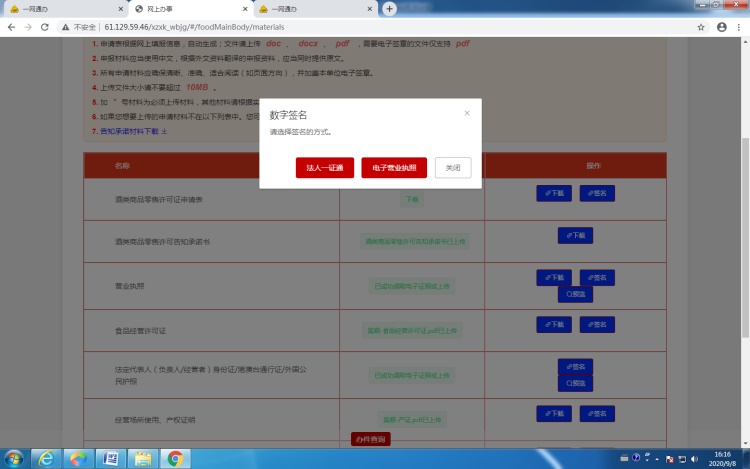The width and height of the screenshot is (750, 469).
Task: Go back using browser back arrow
Action: tap(9, 27)
